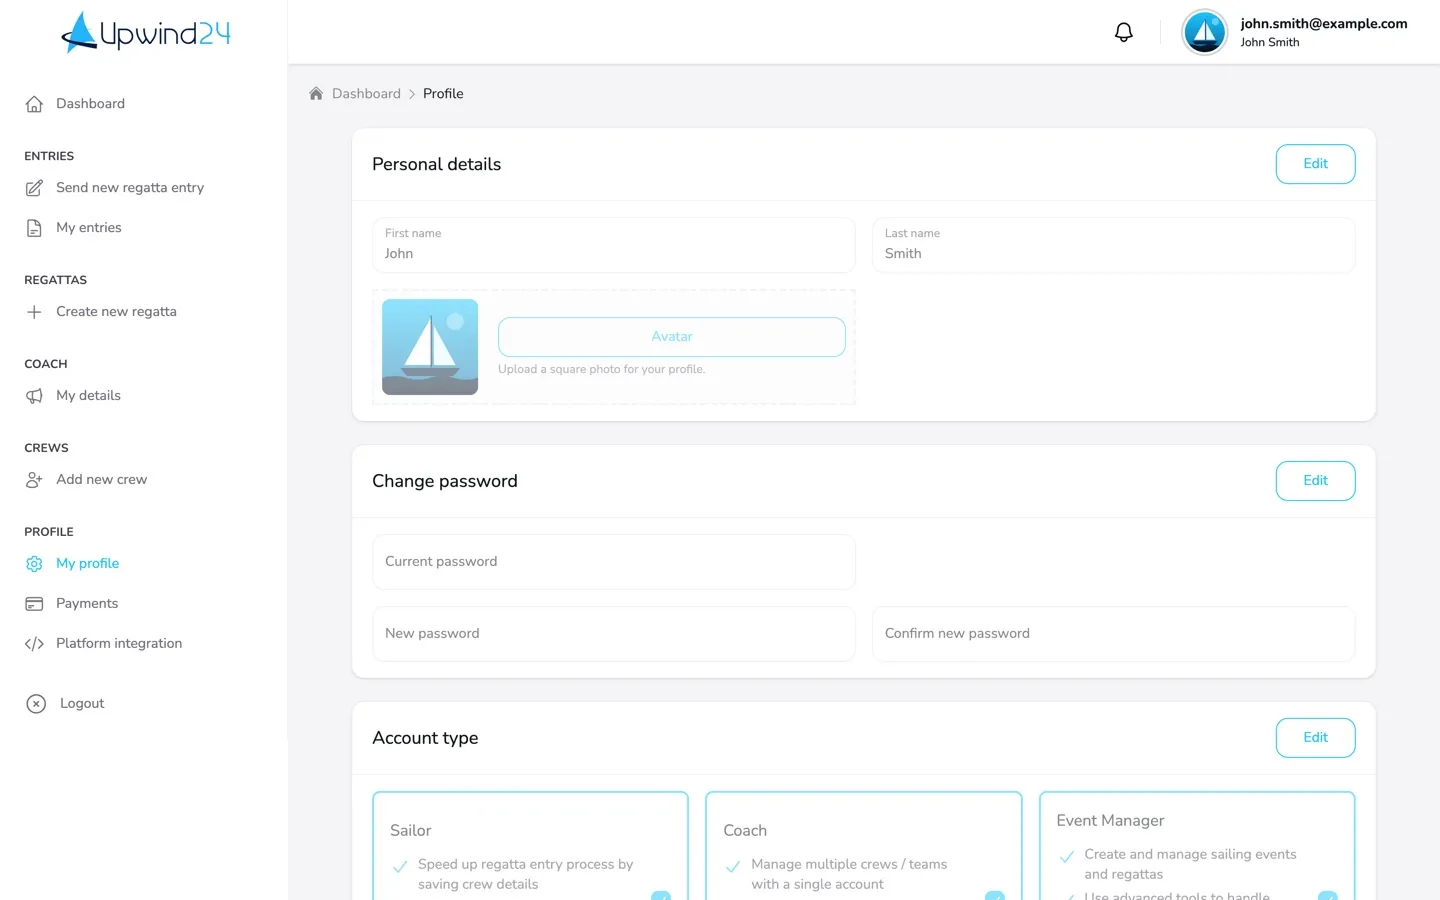
Task: Focus the Confirm new password field
Action: pos(1114,634)
